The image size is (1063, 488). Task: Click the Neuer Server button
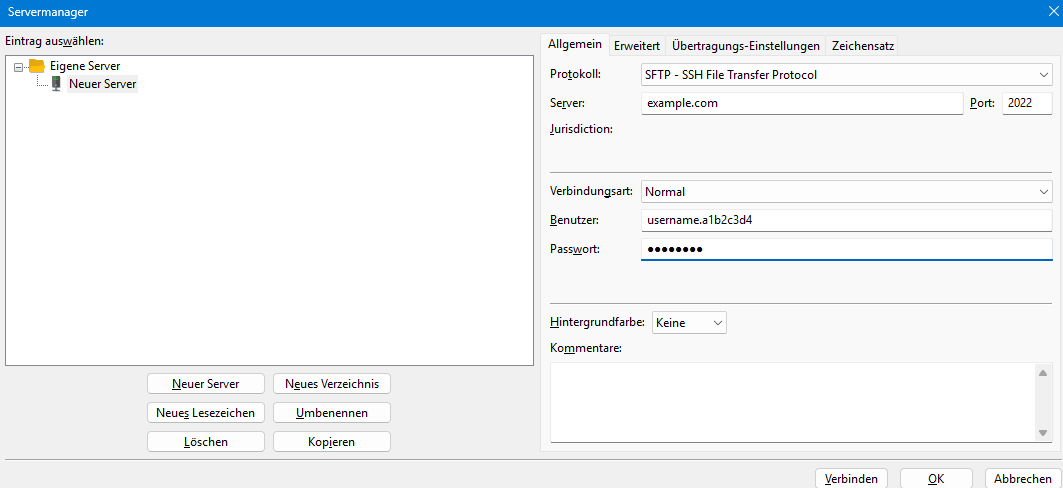click(x=205, y=384)
